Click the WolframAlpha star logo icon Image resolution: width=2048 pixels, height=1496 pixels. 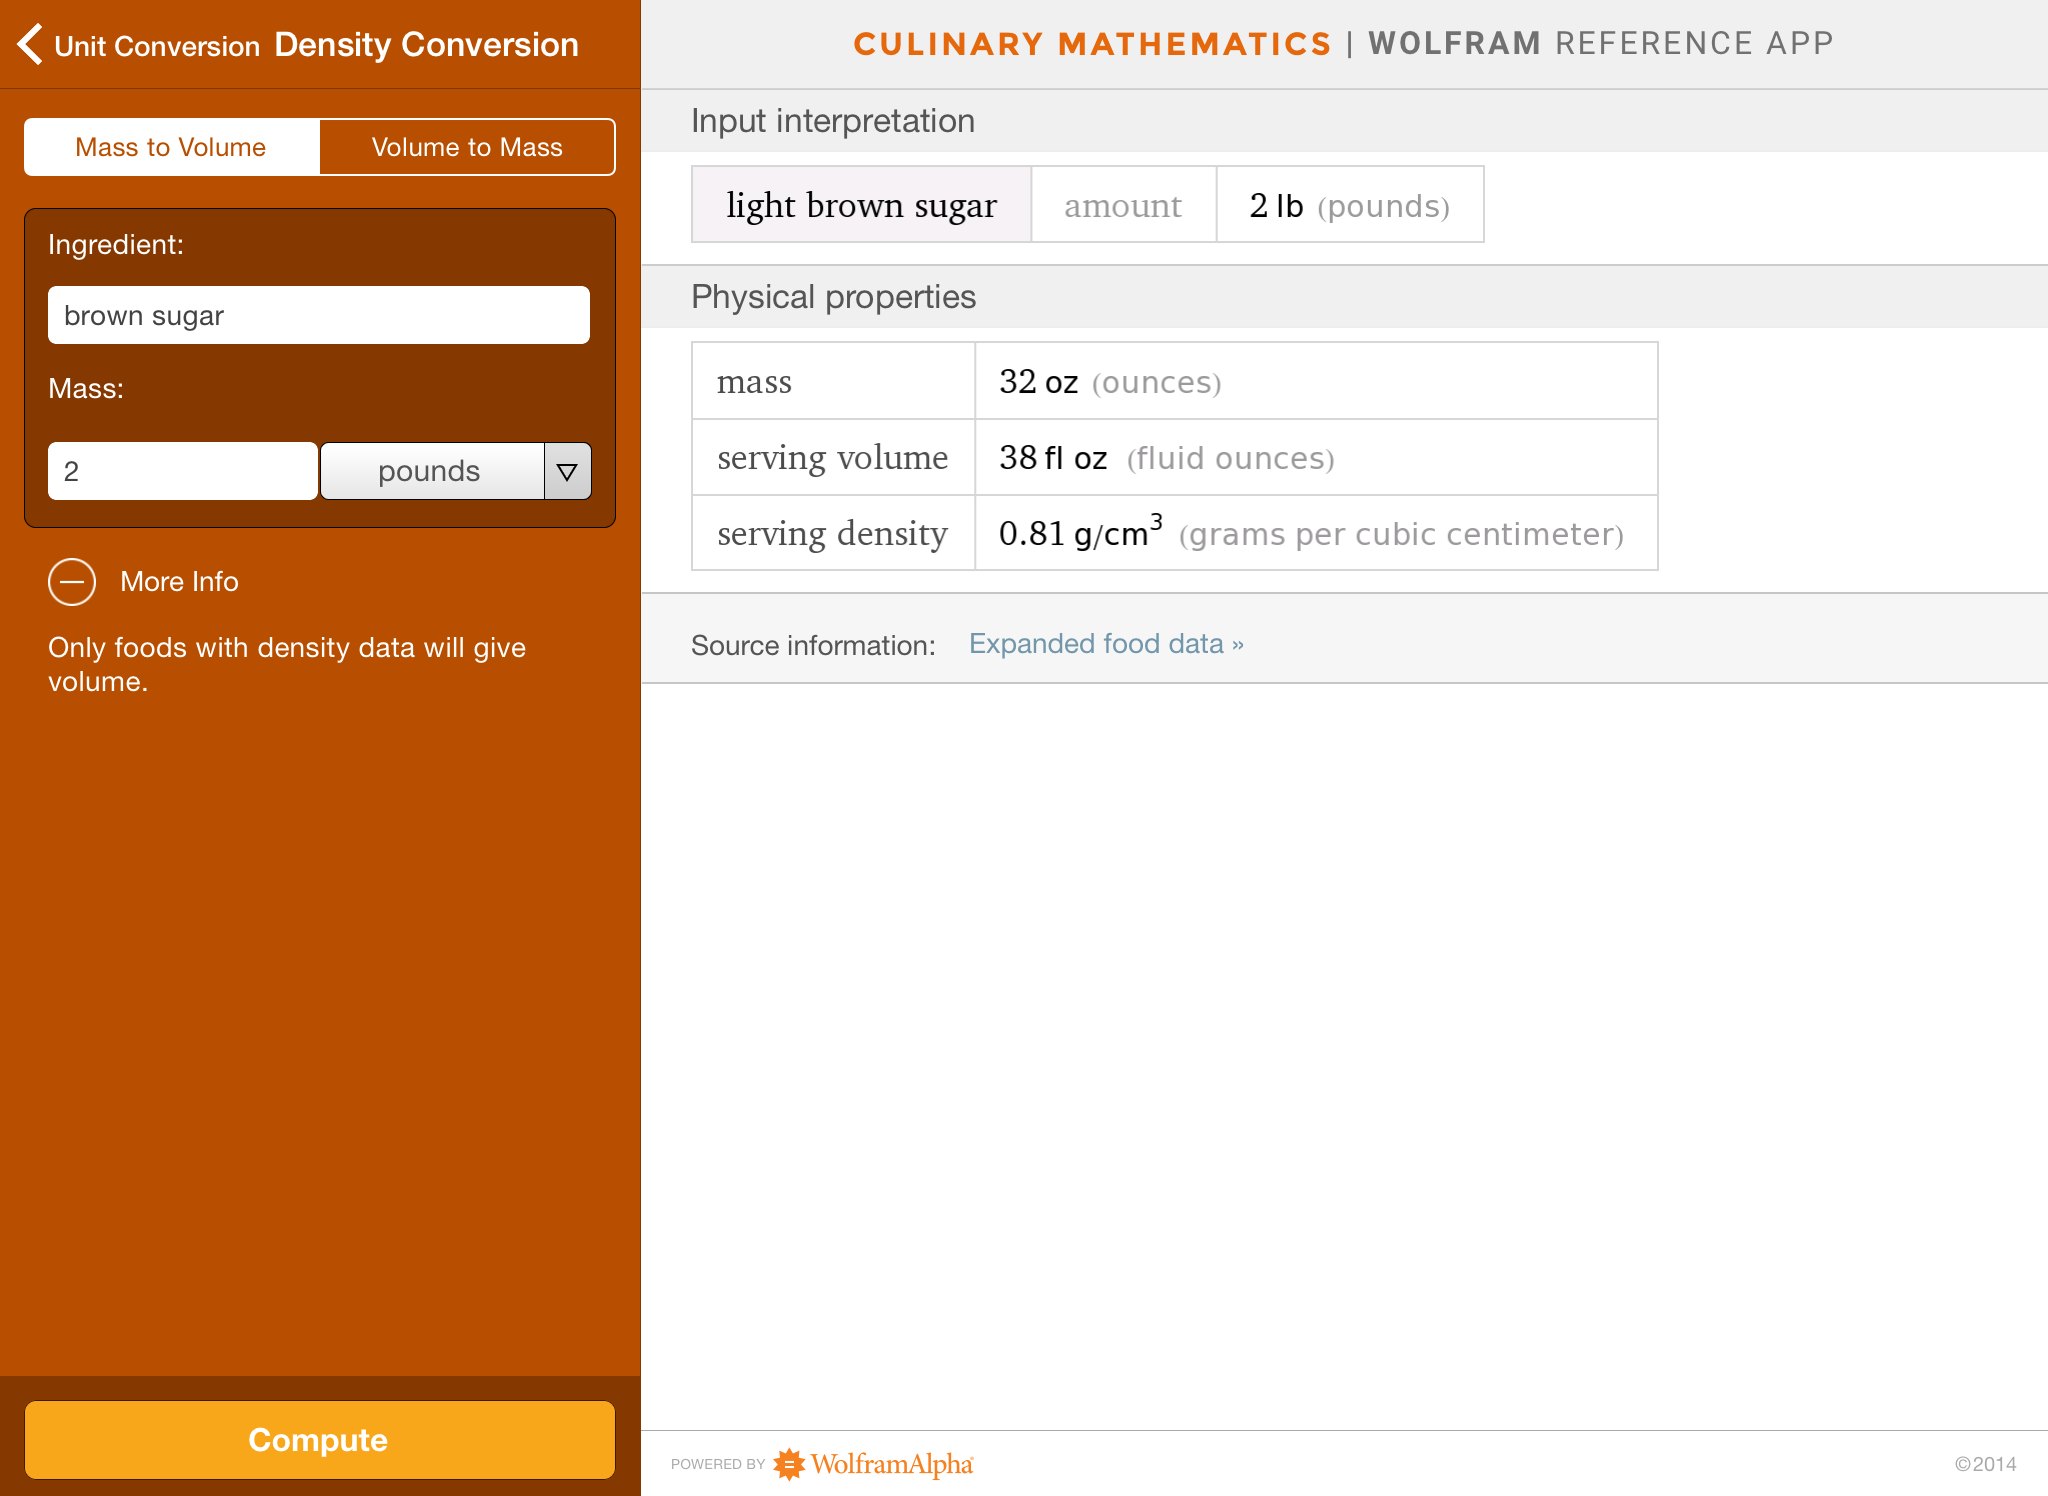tap(789, 1464)
